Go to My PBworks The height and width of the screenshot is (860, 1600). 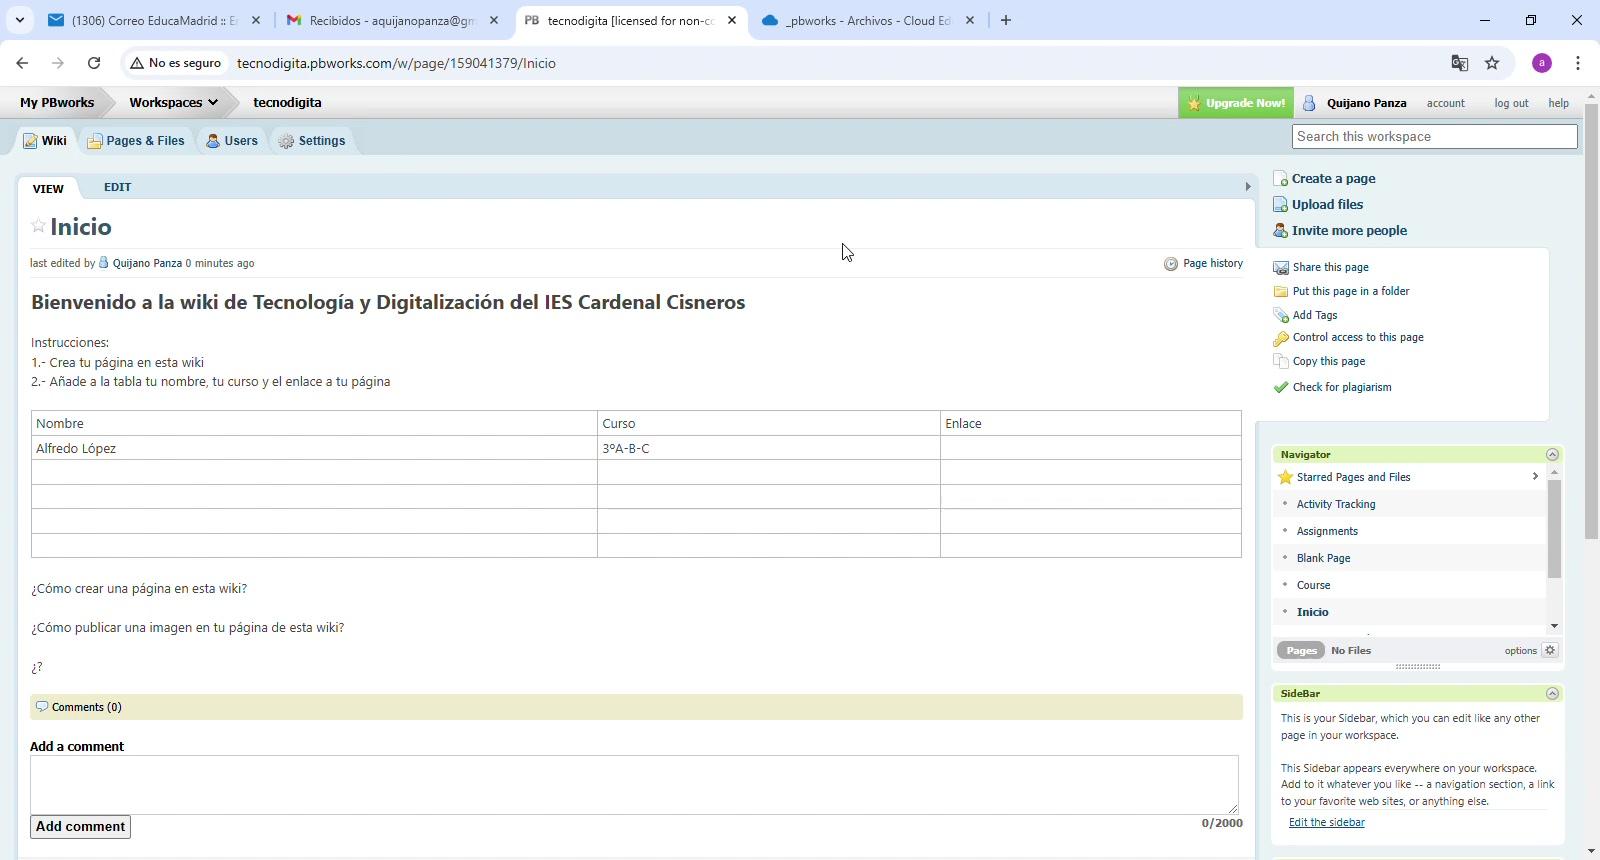57,103
